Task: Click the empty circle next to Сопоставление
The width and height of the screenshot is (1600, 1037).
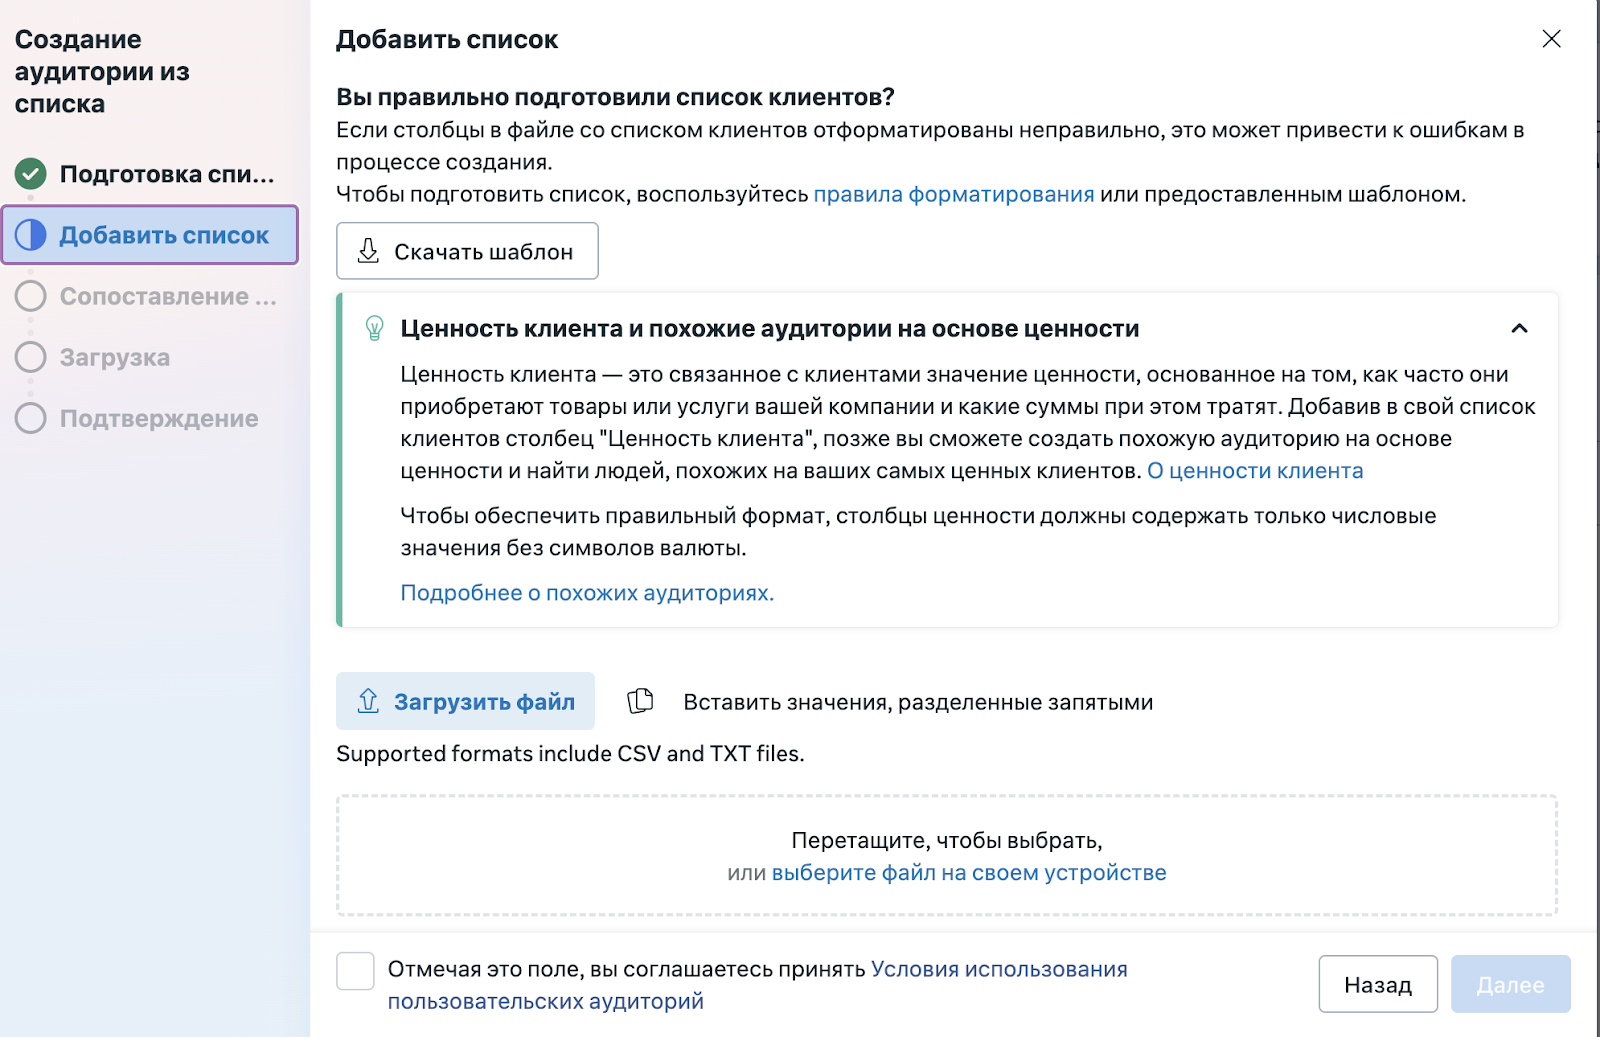Action: (x=31, y=296)
